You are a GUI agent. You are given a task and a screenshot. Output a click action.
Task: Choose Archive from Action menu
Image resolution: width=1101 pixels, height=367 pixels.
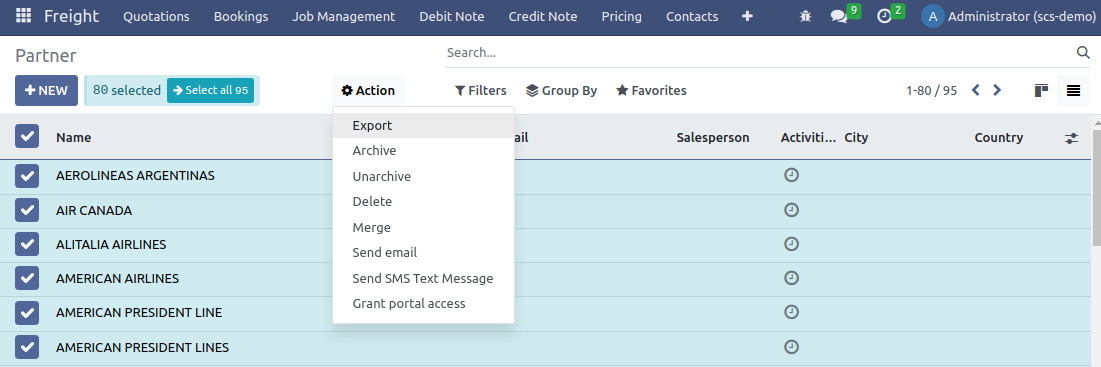(423, 151)
